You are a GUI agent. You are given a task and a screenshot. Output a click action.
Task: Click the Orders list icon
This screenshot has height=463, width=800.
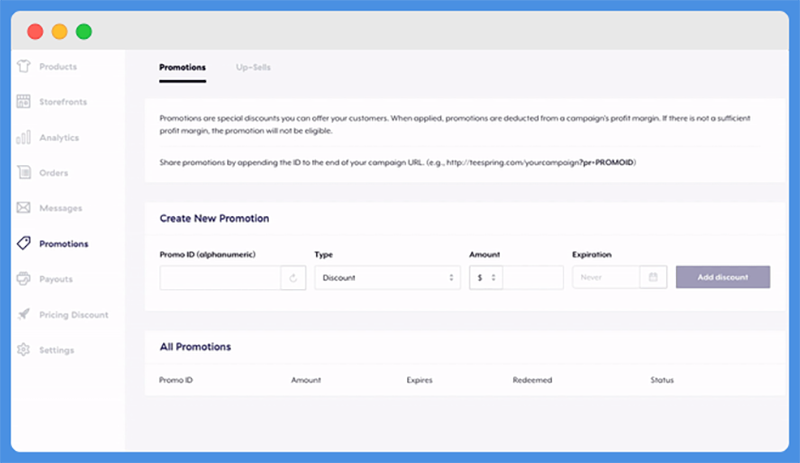23,172
